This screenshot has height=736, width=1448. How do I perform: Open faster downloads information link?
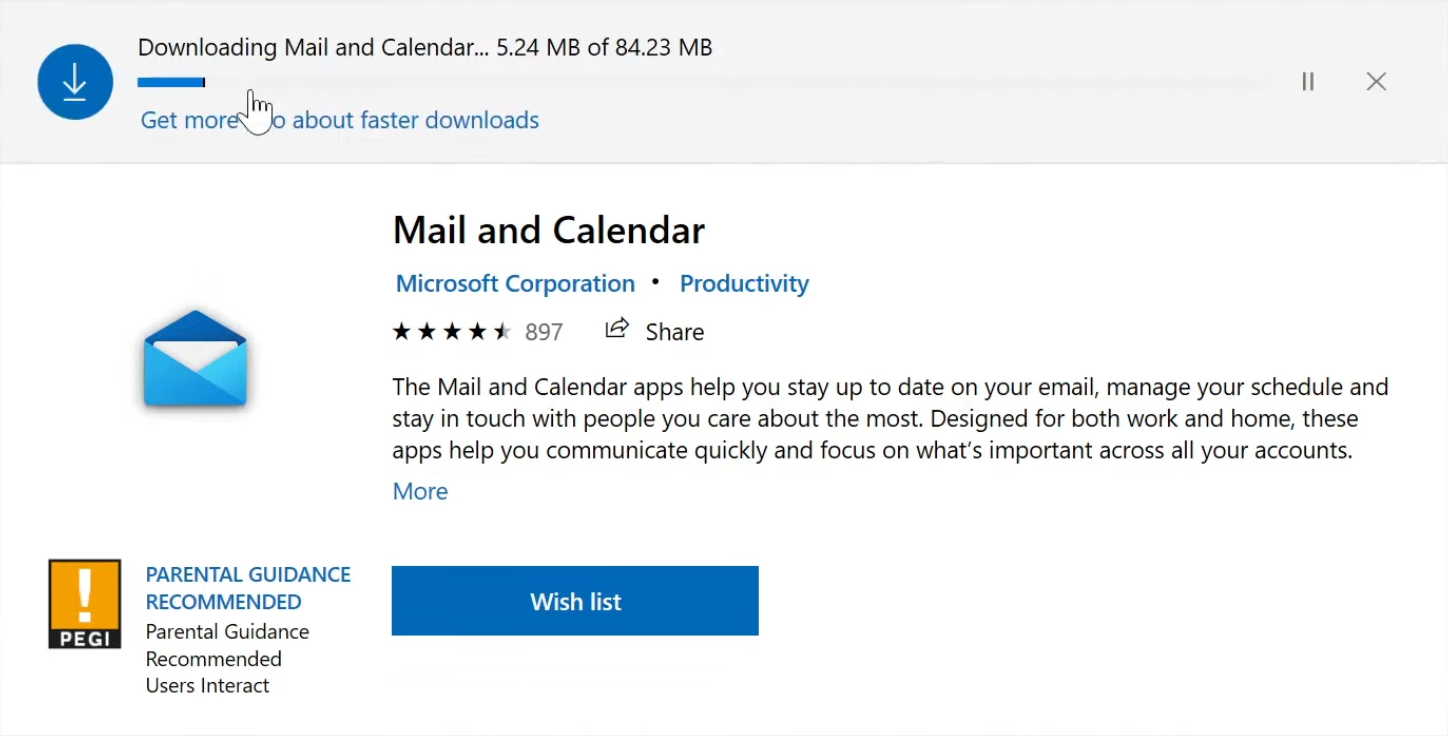coord(340,120)
